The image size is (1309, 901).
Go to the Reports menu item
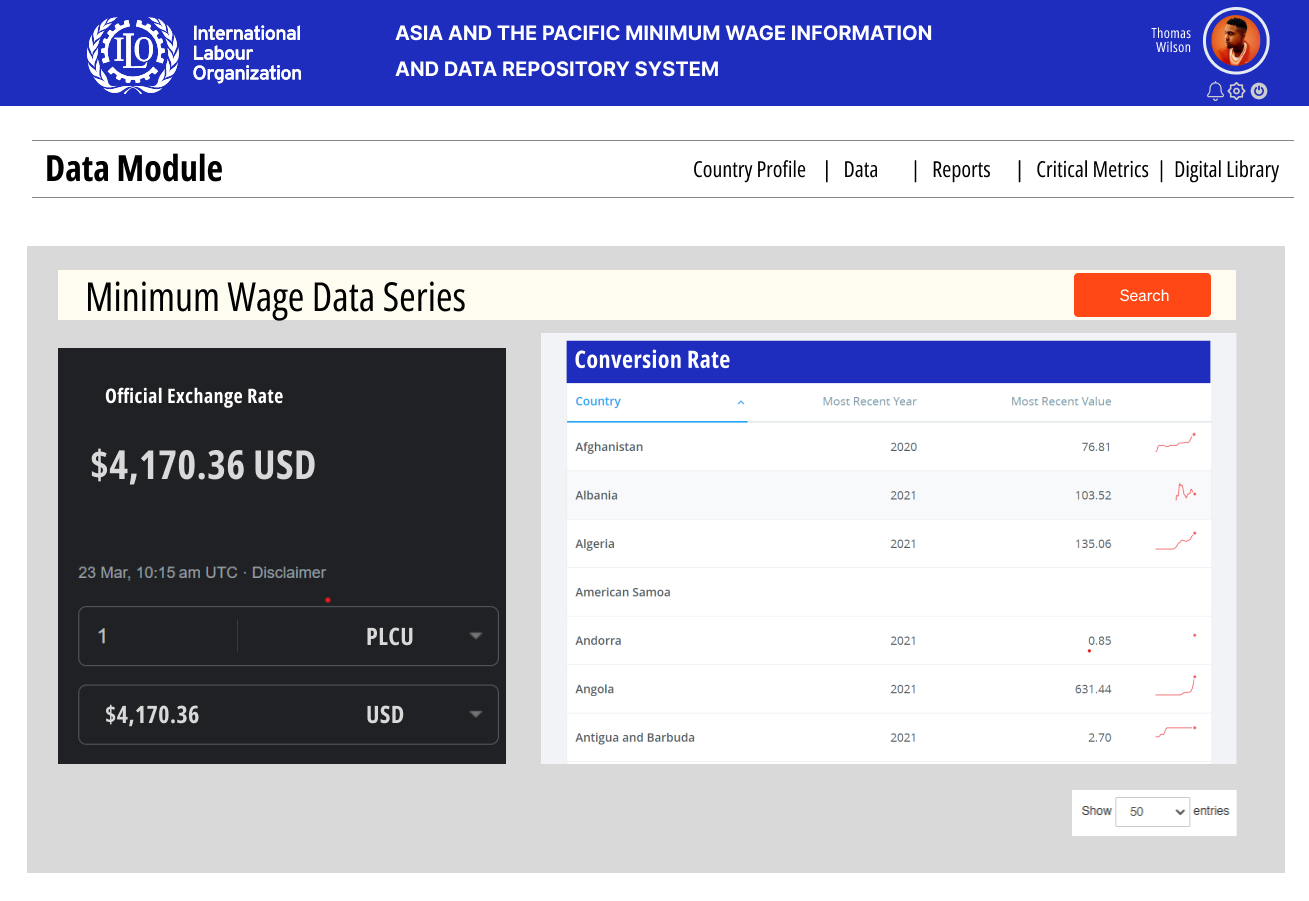[961, 170]
